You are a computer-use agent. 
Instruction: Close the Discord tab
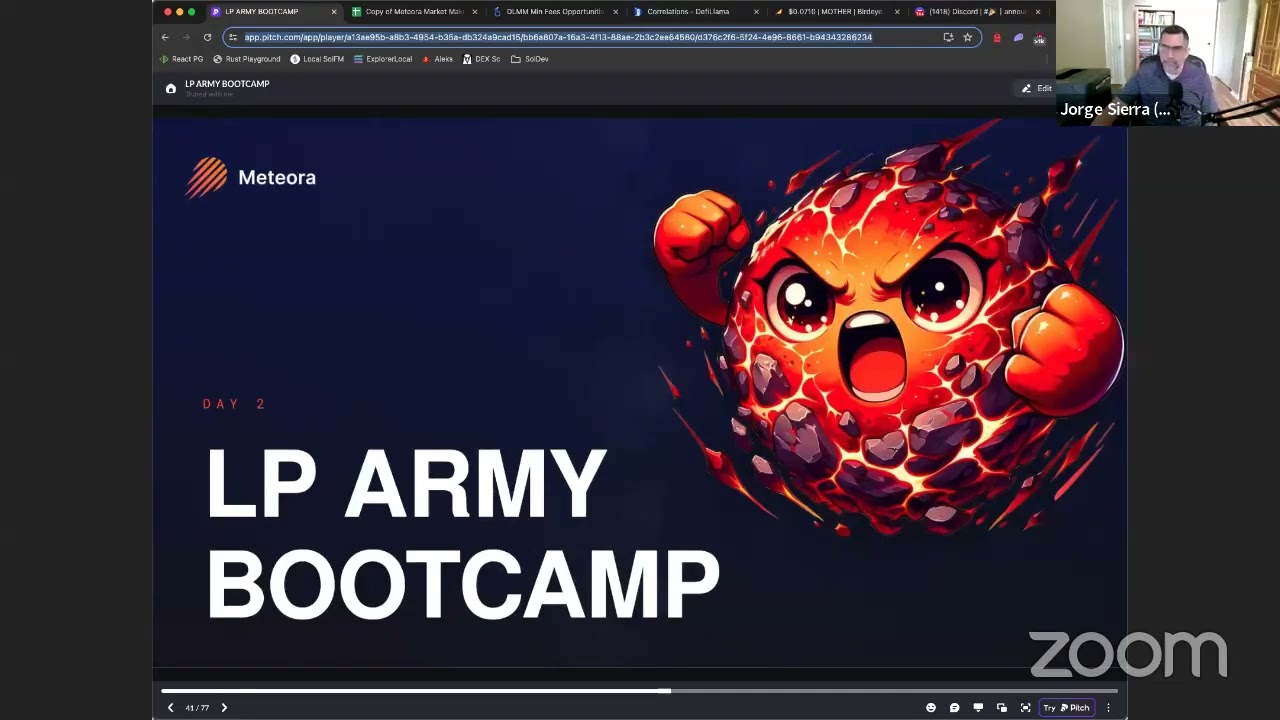1038,12
